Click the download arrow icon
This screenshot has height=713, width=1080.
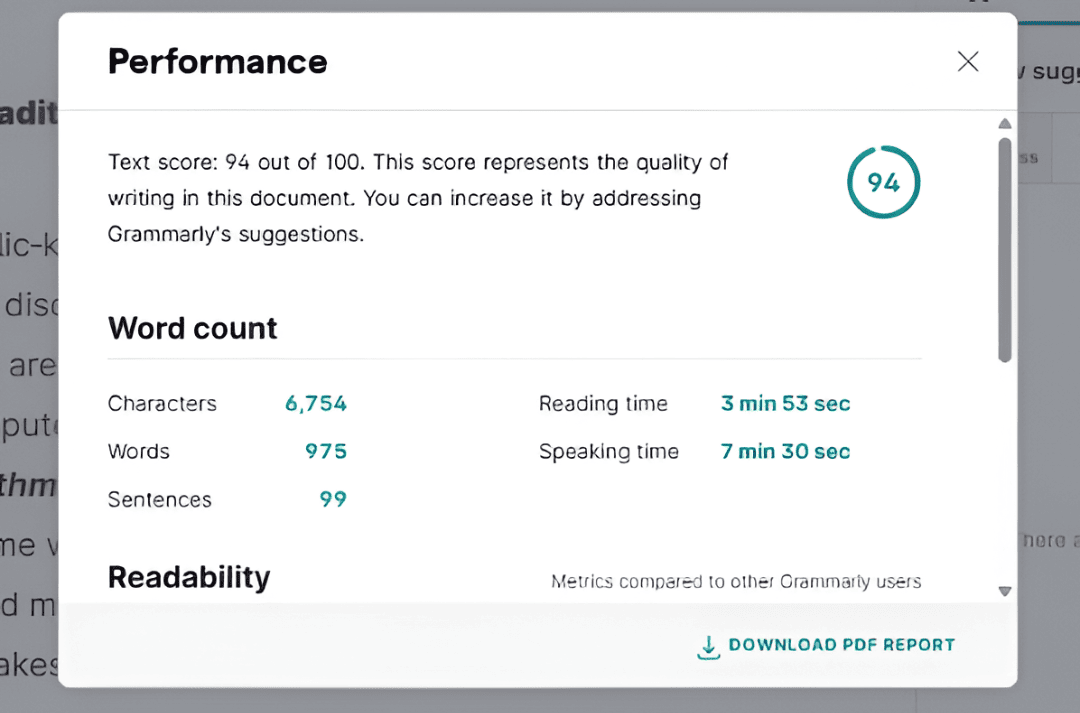(708, 647)
